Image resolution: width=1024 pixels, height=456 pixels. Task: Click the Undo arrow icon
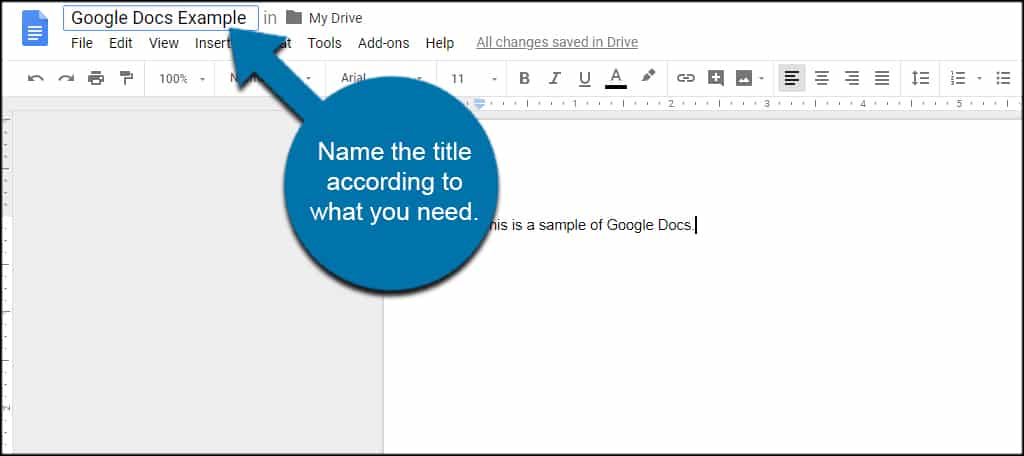pos(36,78)
